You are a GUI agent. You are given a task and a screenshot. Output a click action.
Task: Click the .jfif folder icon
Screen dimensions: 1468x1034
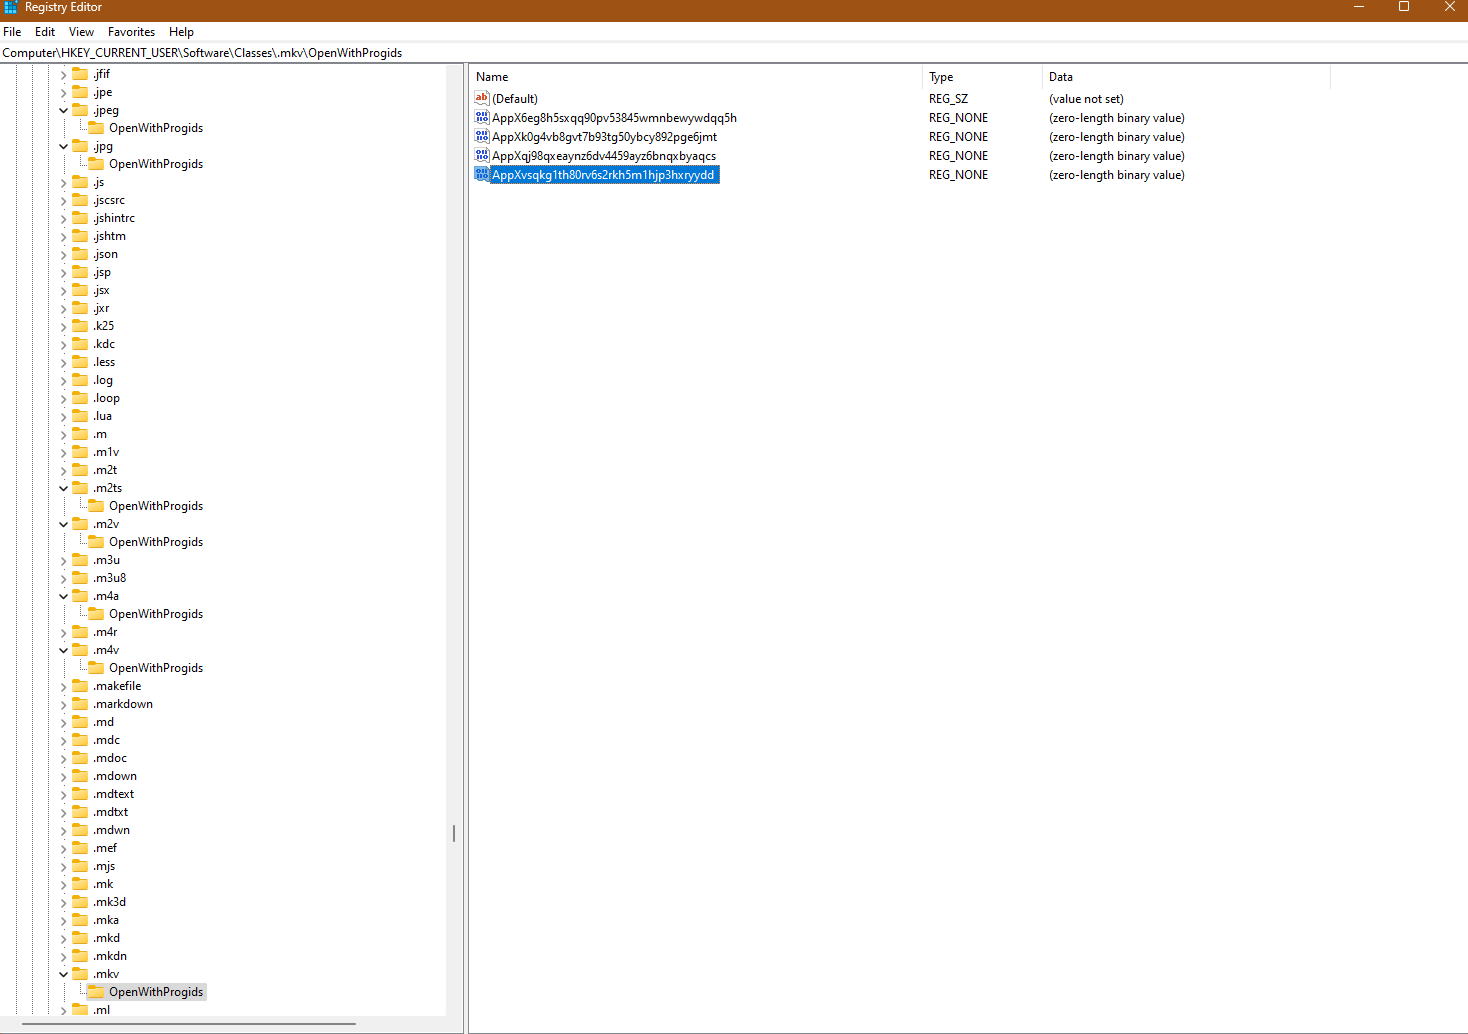click(x=80, y=74)
